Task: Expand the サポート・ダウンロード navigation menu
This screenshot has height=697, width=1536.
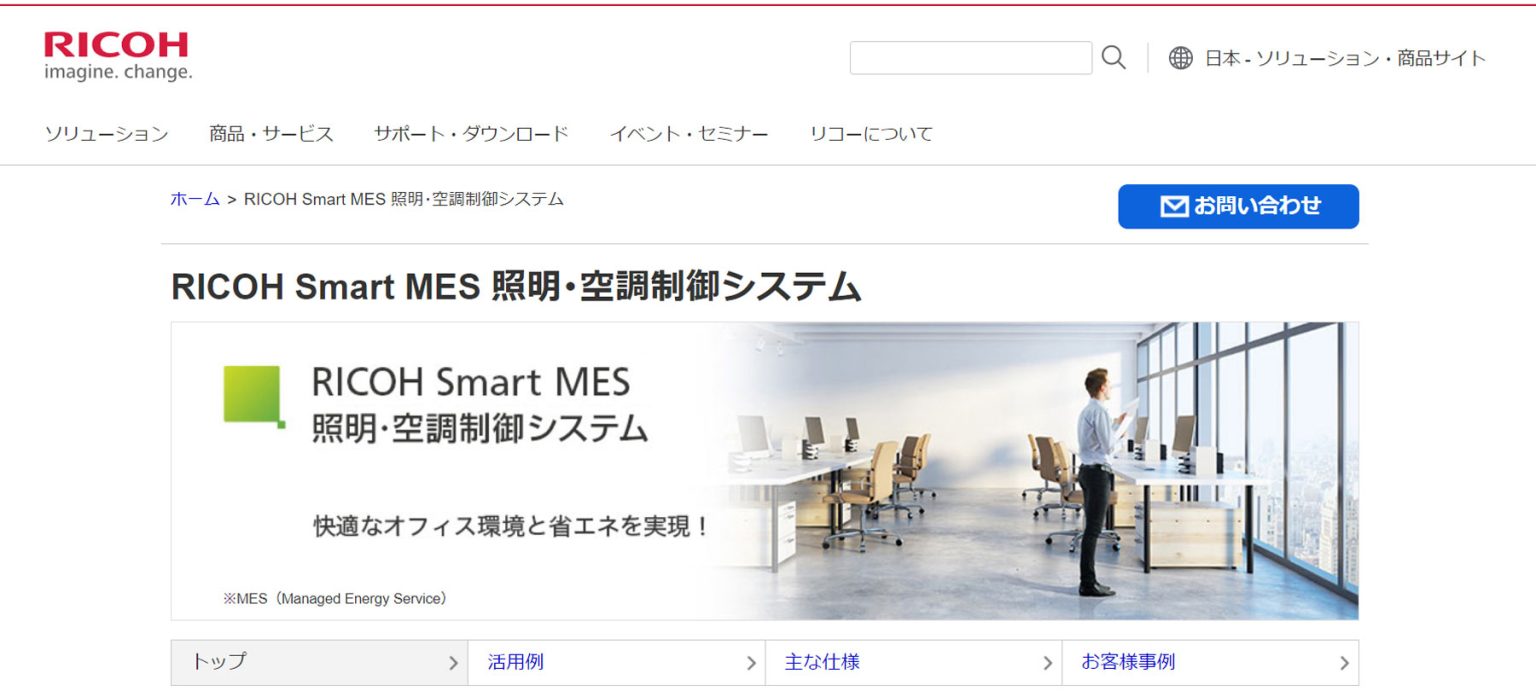Action: pyautogui.click(x=471, y=133)
